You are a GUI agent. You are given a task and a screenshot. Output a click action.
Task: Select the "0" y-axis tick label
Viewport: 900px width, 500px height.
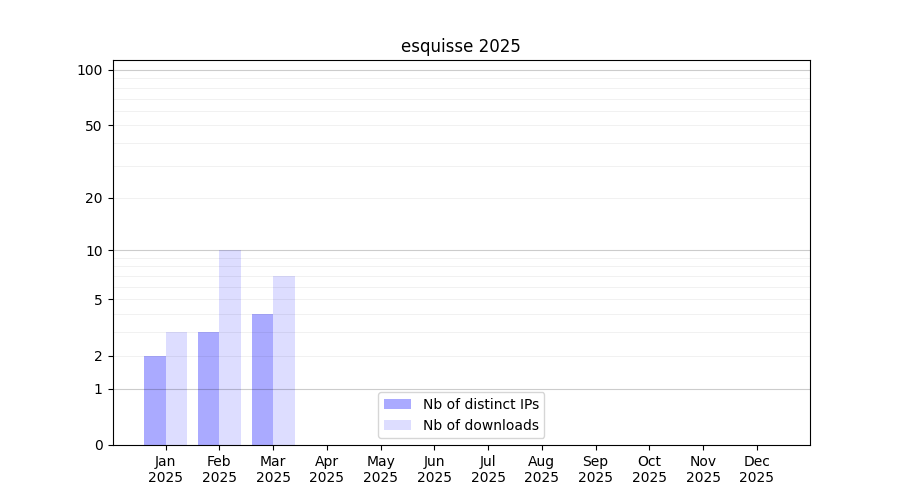(98, 445)
